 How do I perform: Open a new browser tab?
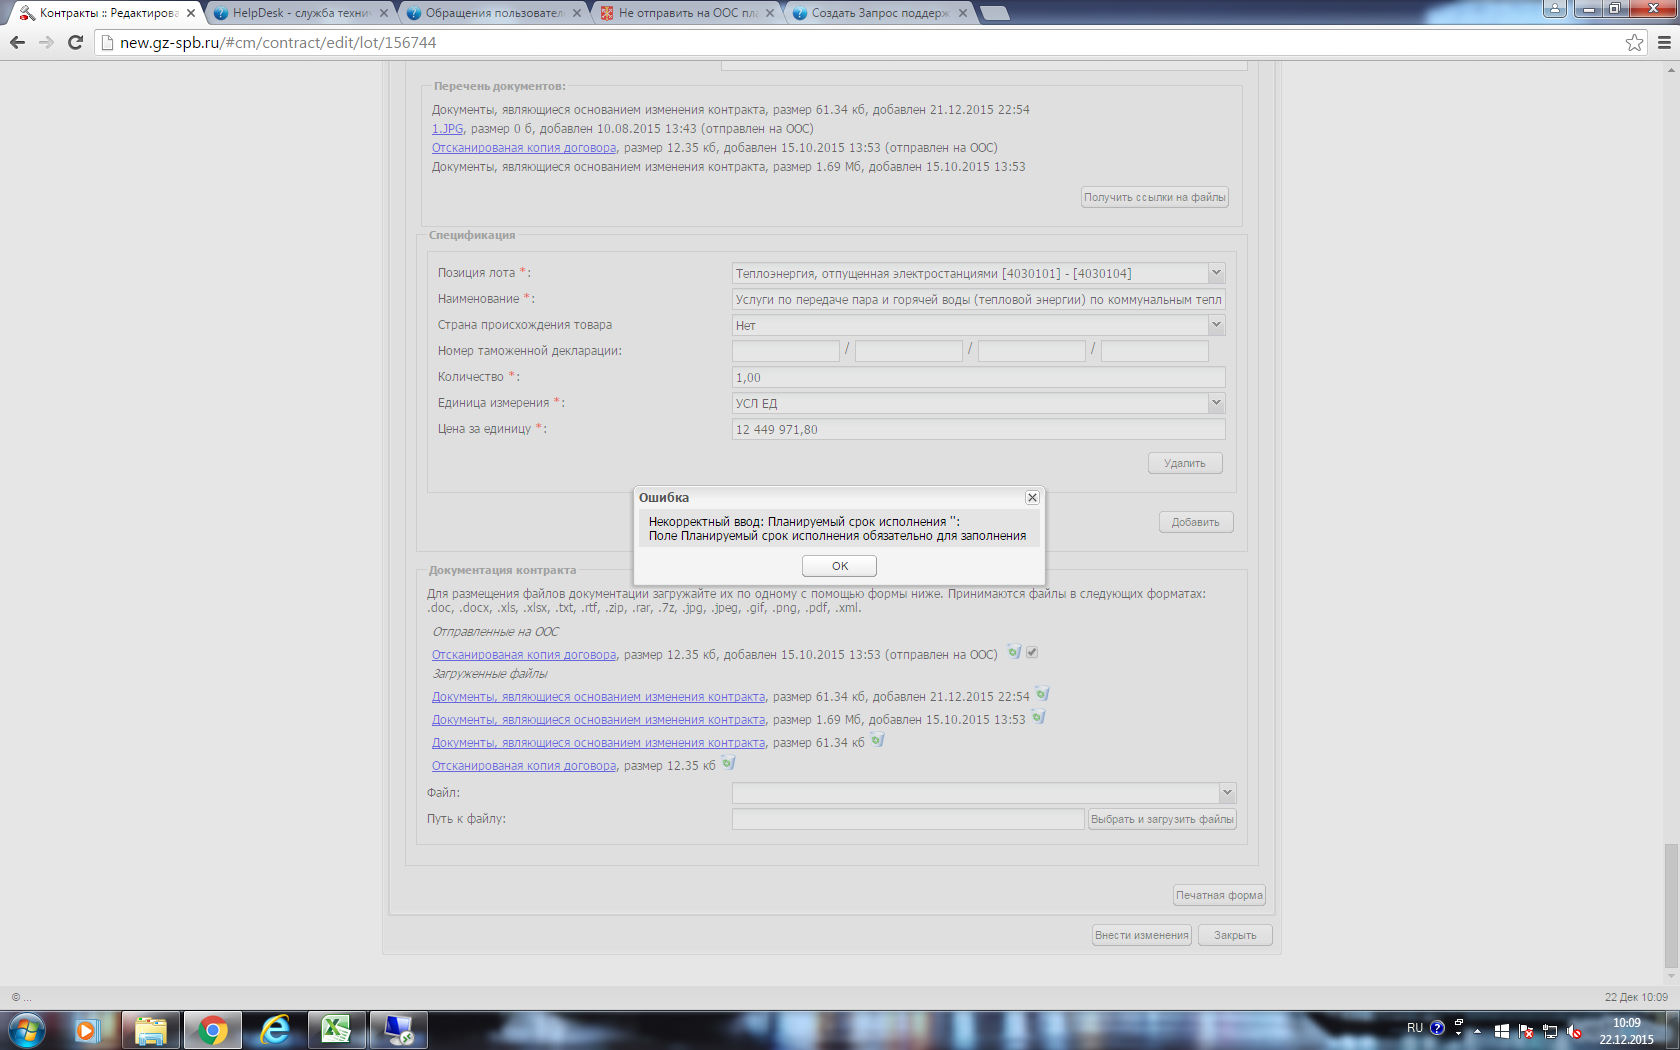coord(995,13)
